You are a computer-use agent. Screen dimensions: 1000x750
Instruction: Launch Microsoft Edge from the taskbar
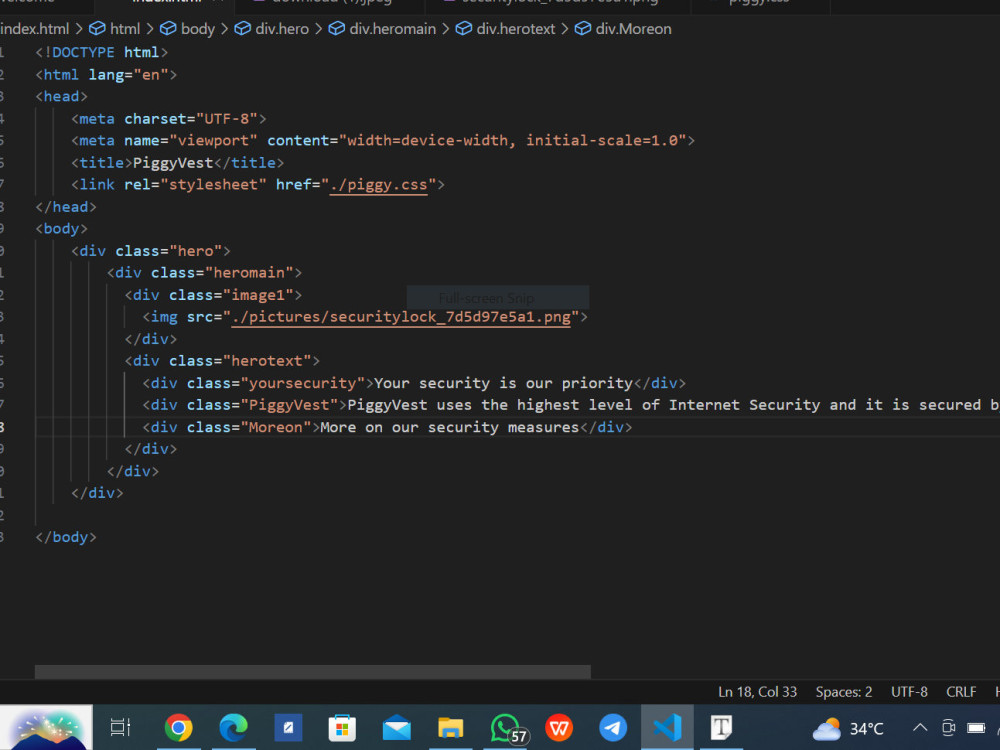(x=233, y=727)
